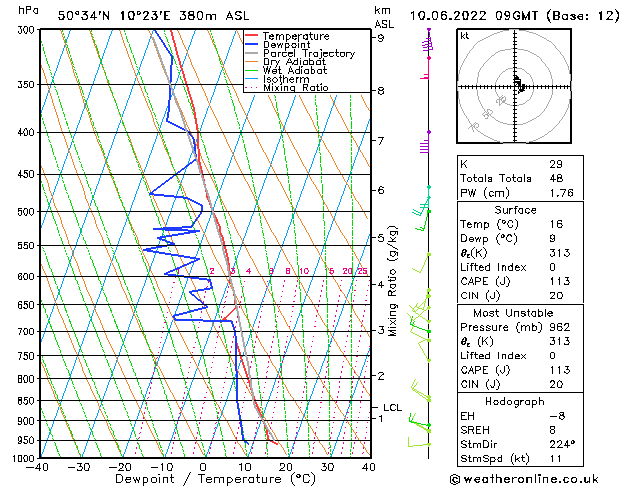Click the surface Dewp (°C) value 9
Viewport: 629px width, 486px height.
click(x=552, y=238)
